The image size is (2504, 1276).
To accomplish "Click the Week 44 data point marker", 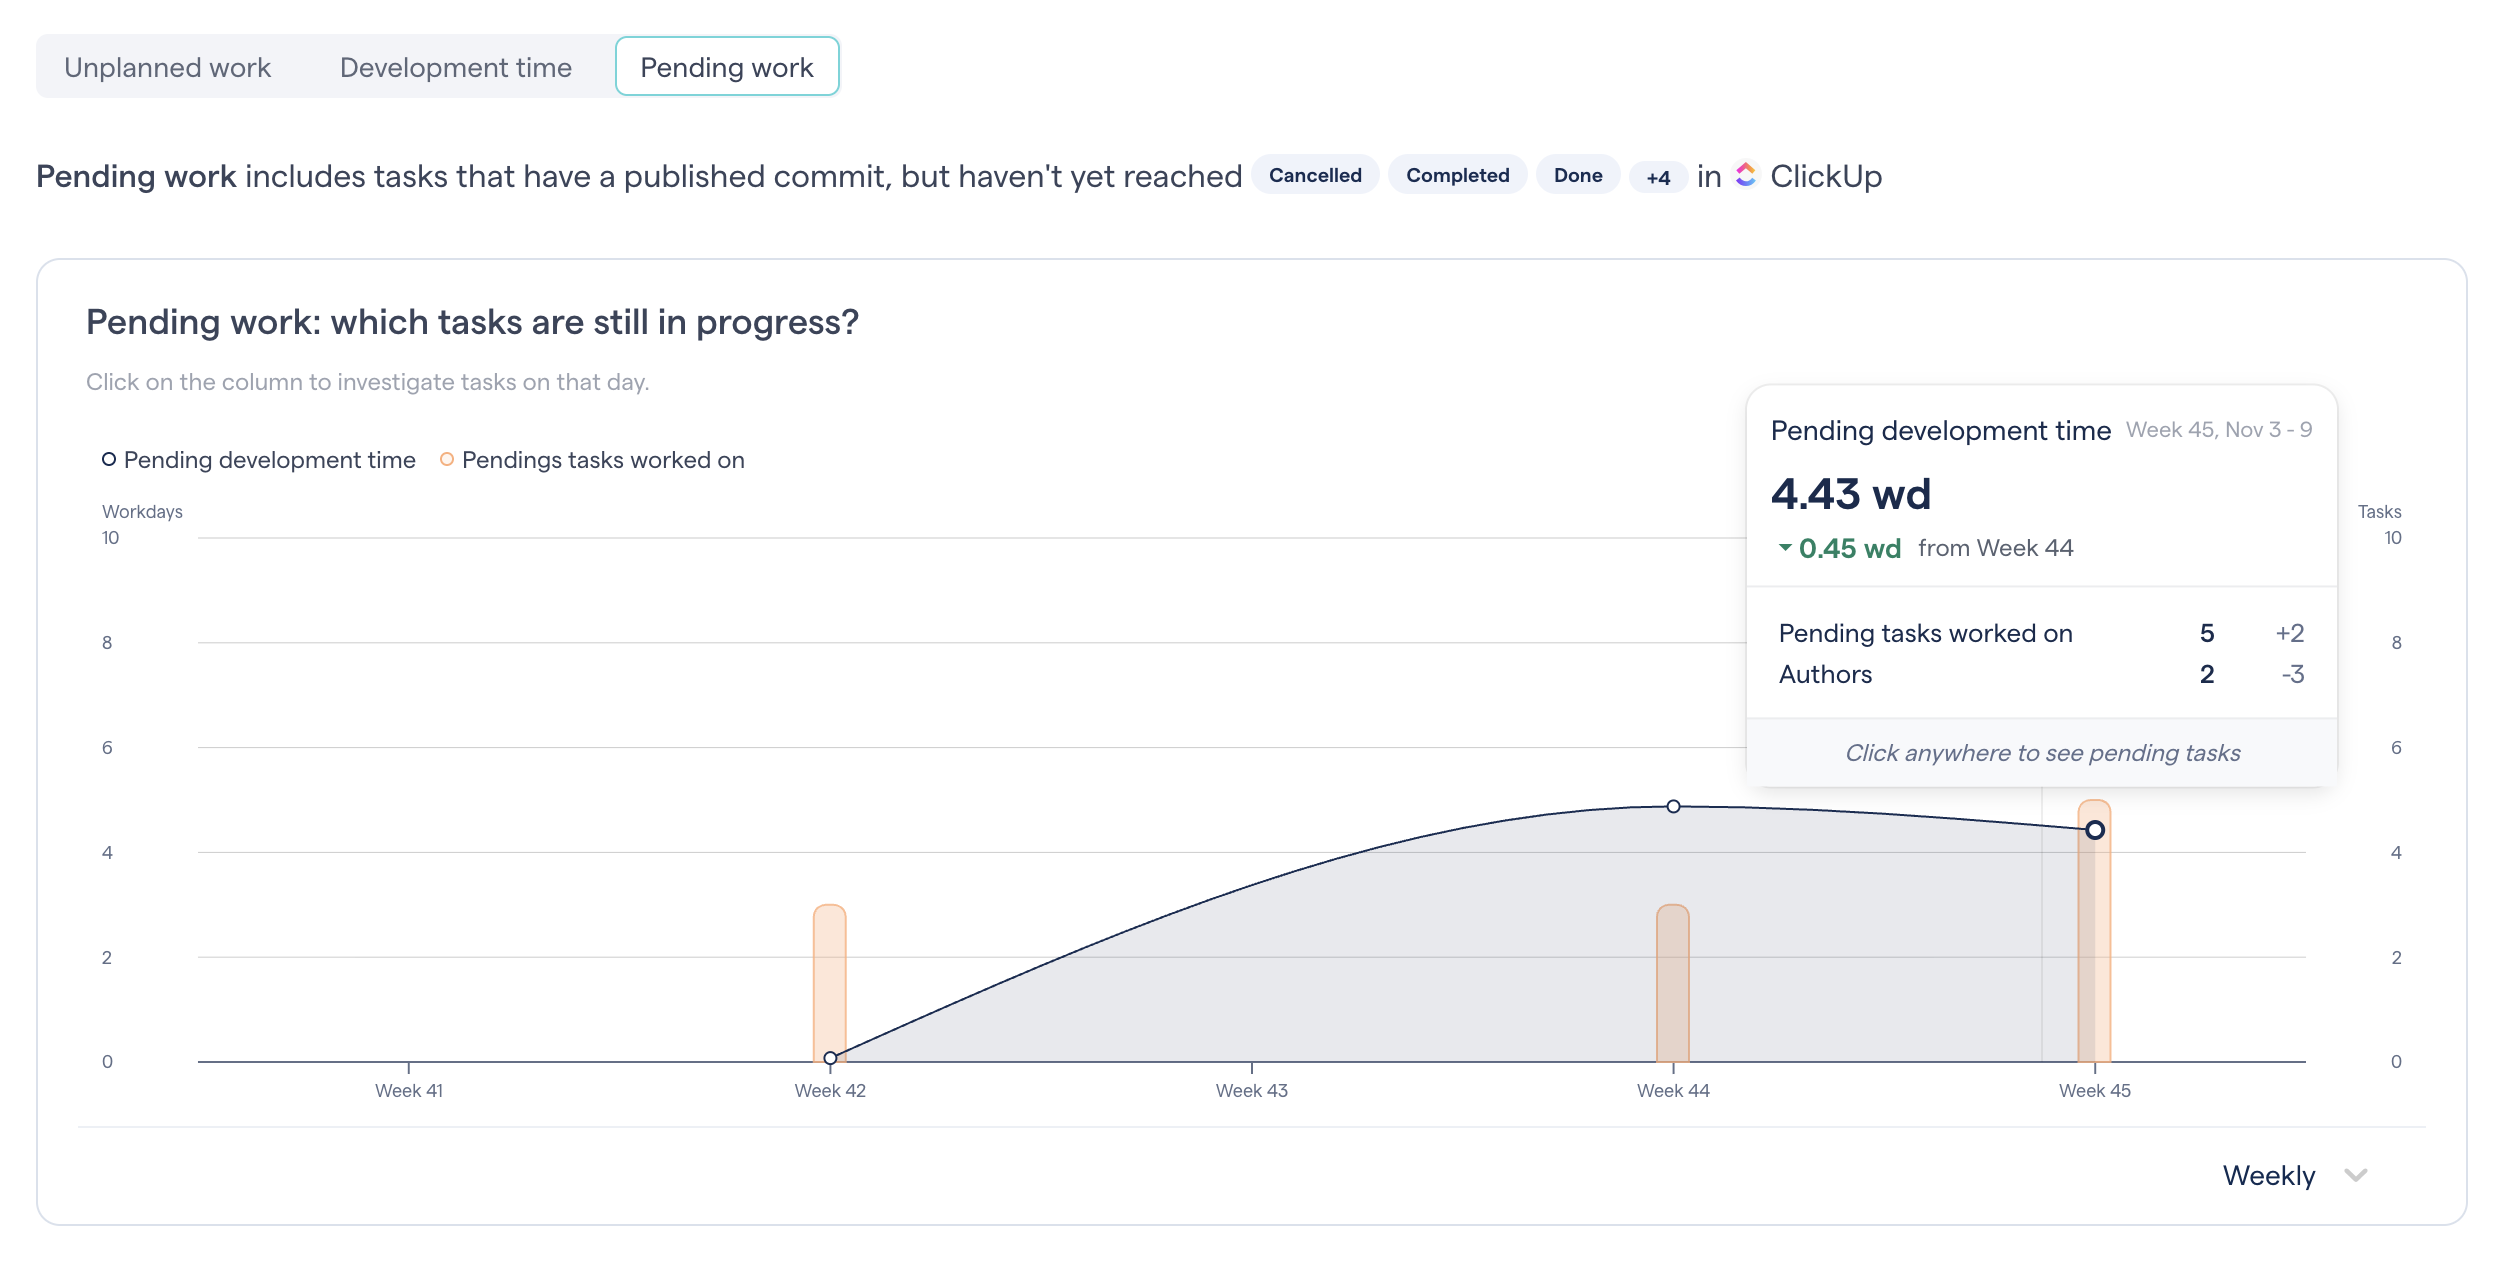I will 1673,806.
